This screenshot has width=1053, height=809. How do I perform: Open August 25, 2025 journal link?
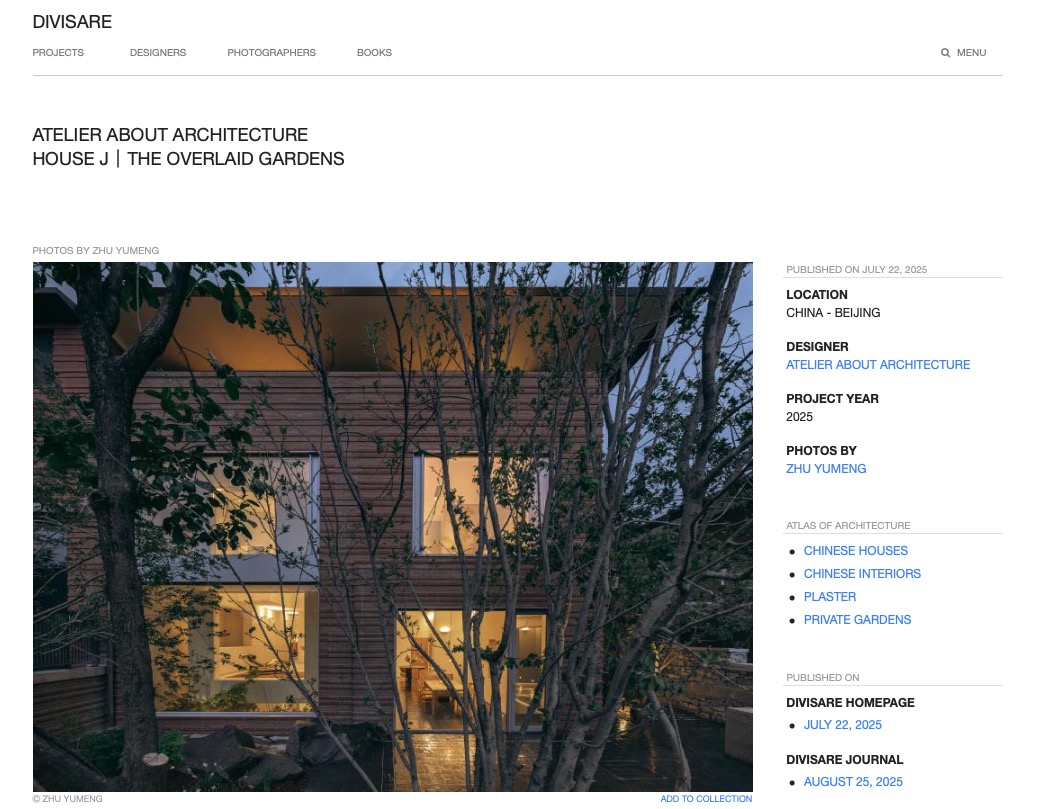pos(853,781)
